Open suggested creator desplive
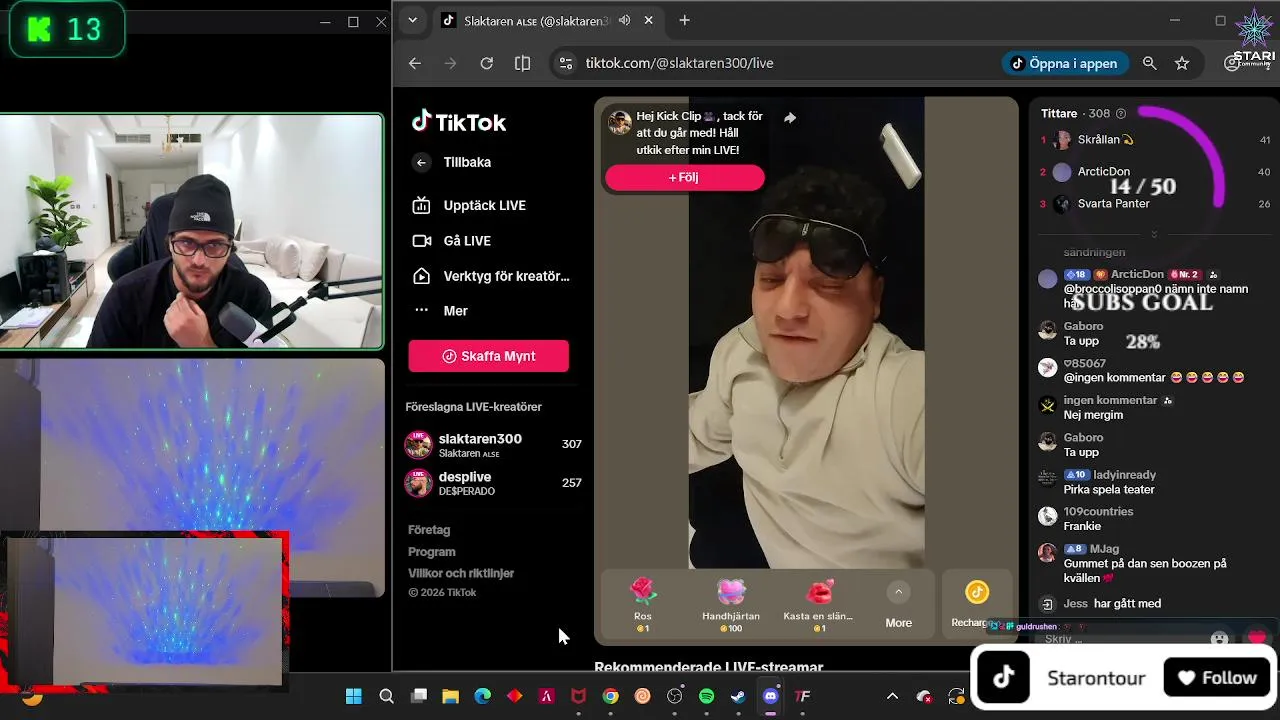This screenshot has height=720, width=1280. tap(493, 483)
